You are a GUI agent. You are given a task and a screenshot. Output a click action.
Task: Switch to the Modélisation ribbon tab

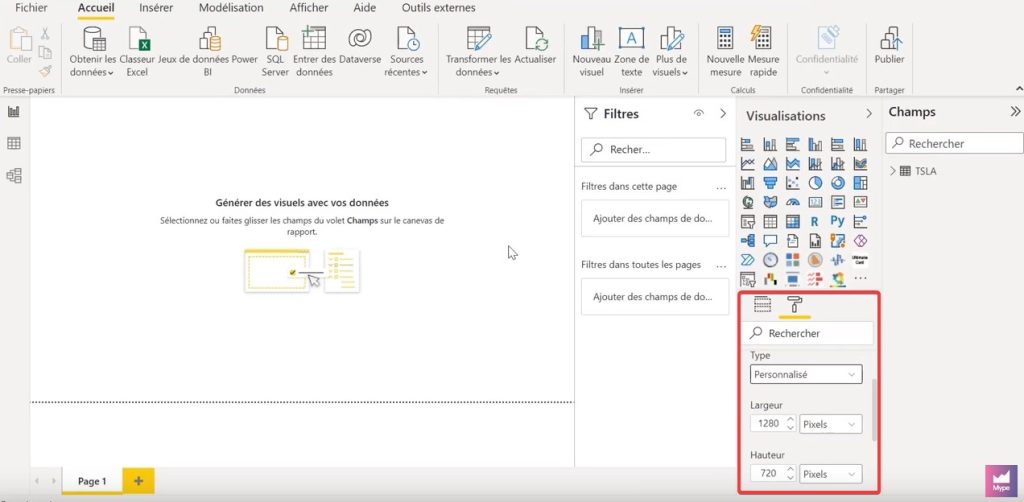(x=231, y=8)
